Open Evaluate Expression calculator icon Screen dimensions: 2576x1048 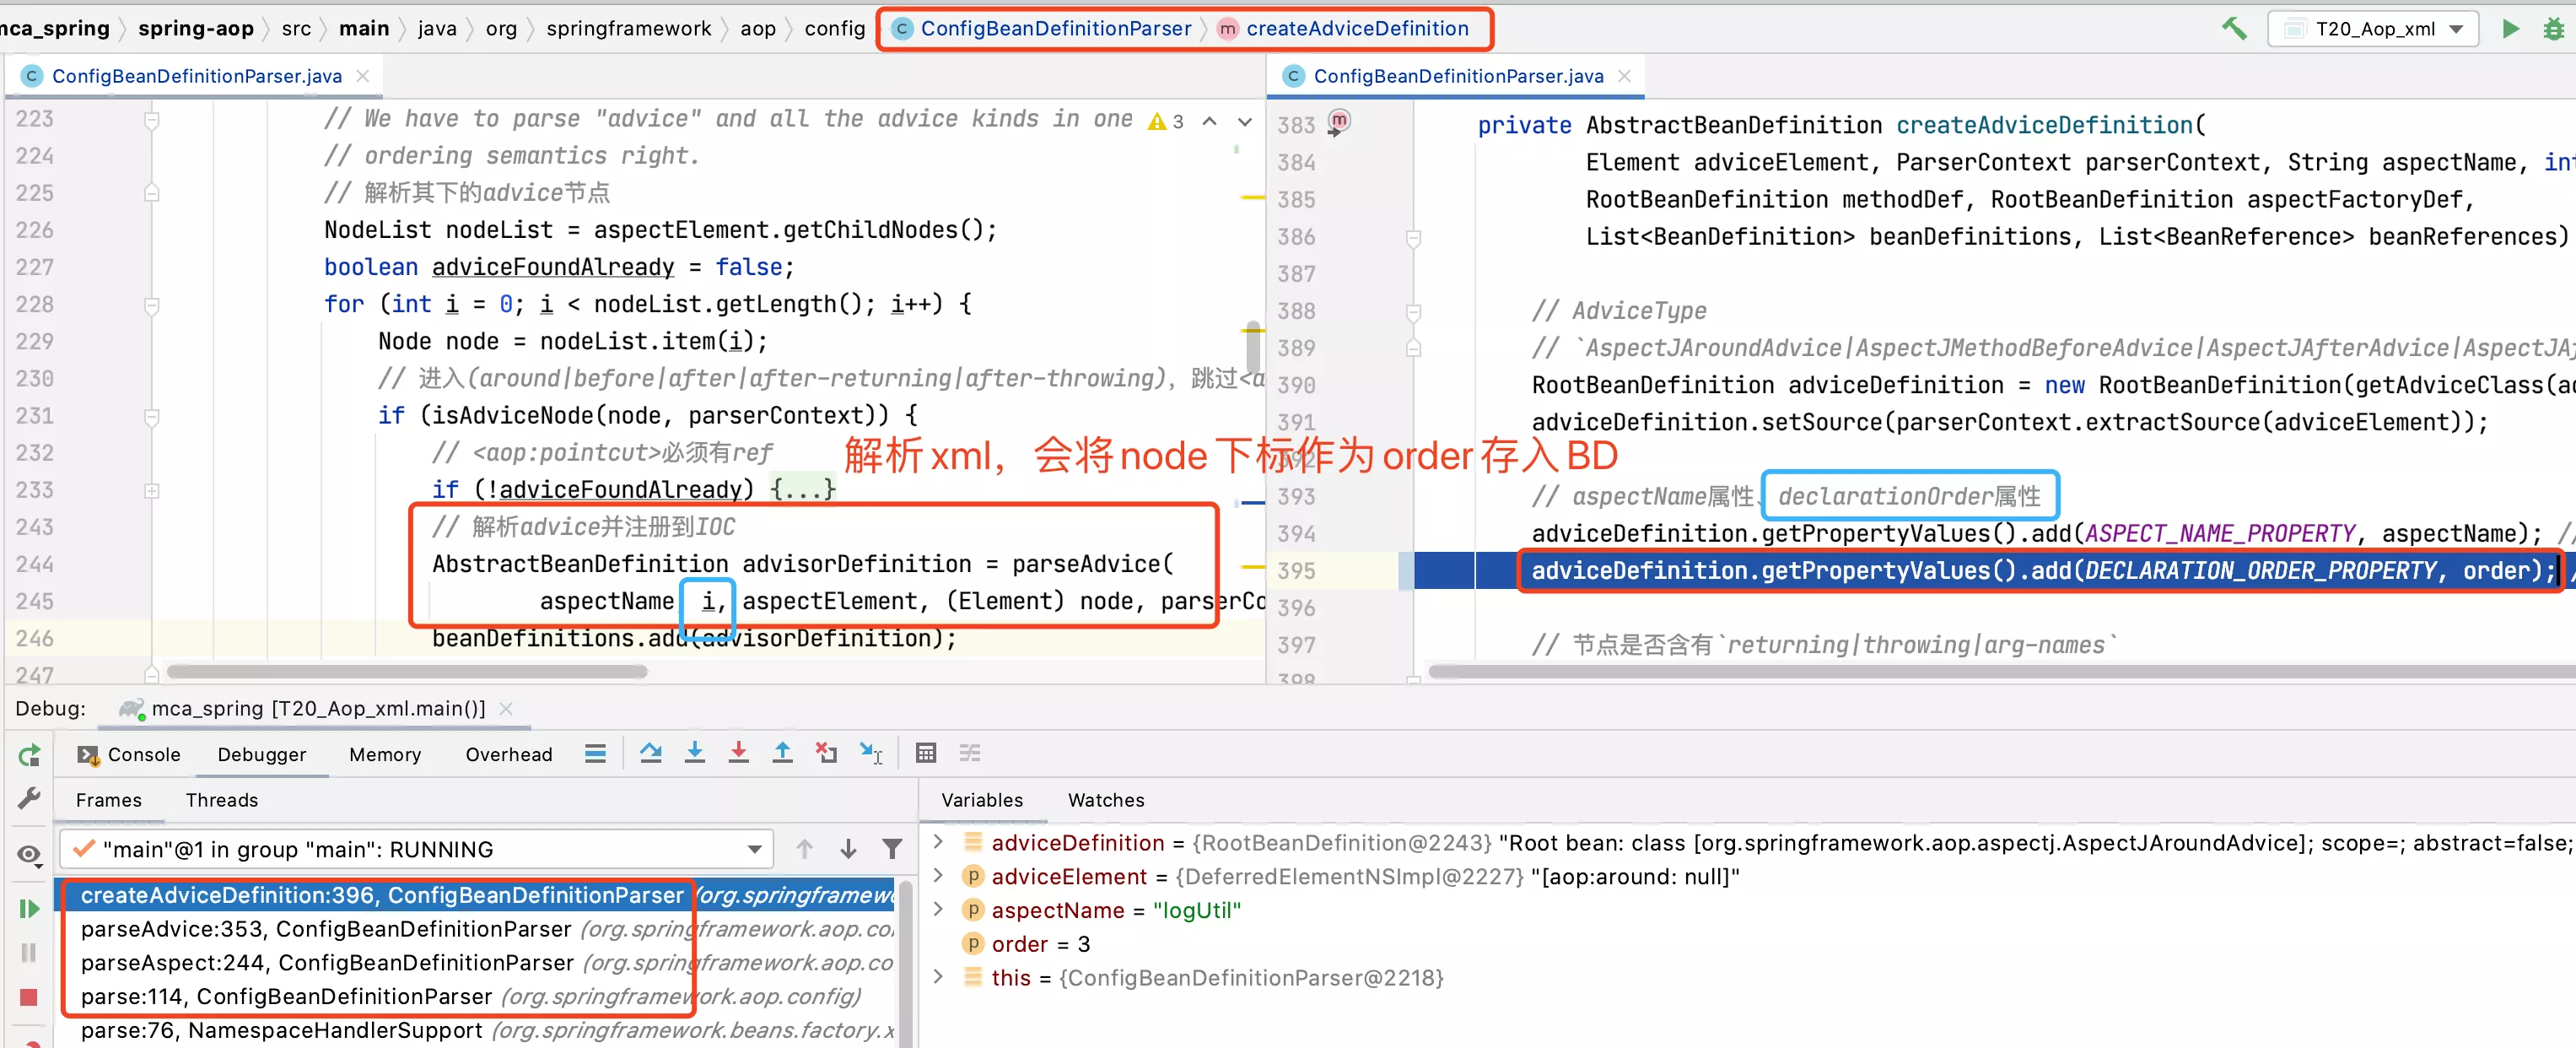pos(926,753)
